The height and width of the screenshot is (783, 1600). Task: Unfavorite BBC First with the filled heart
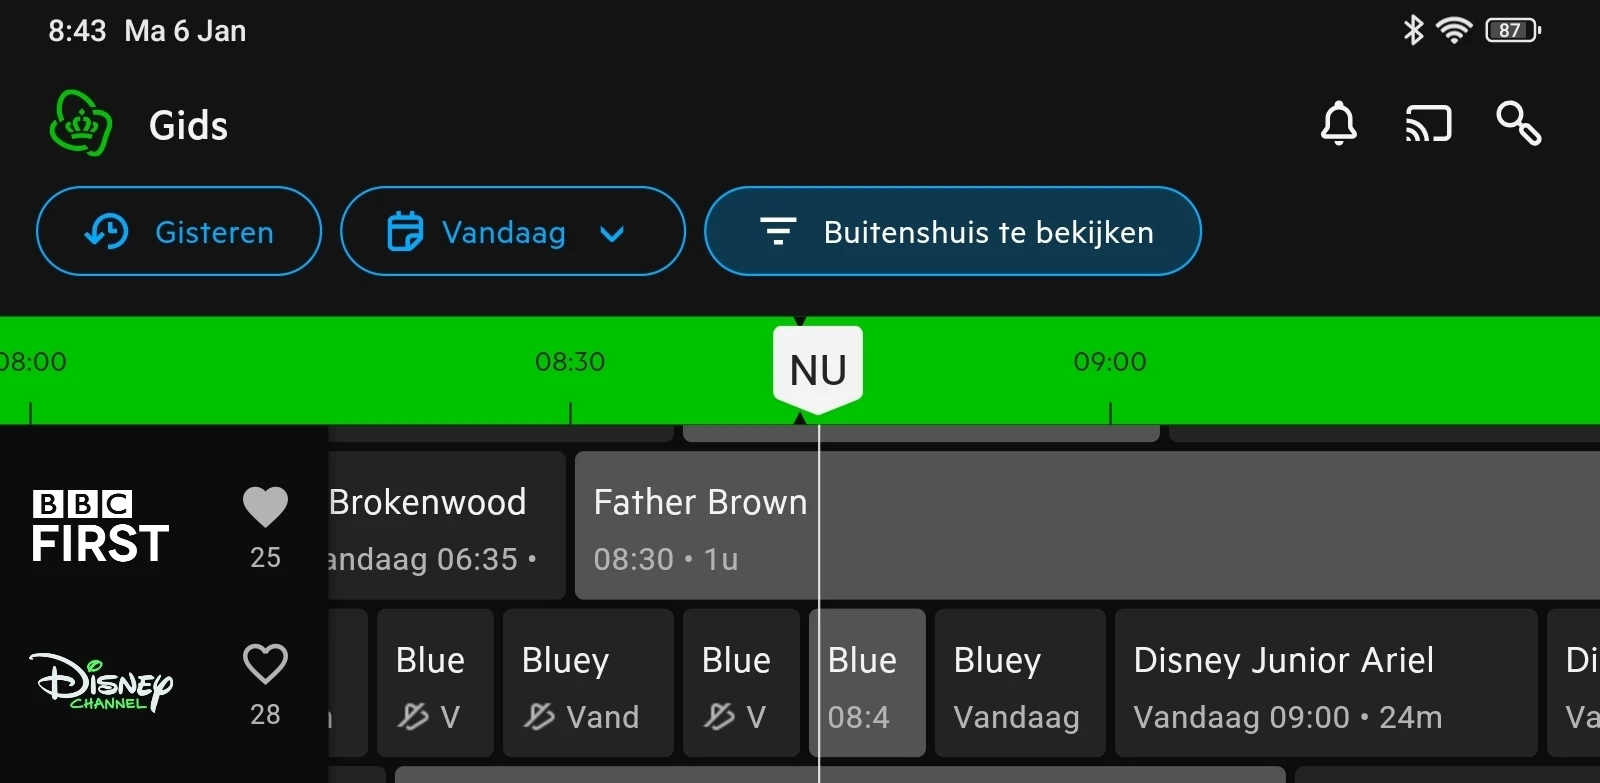(265, 507)
